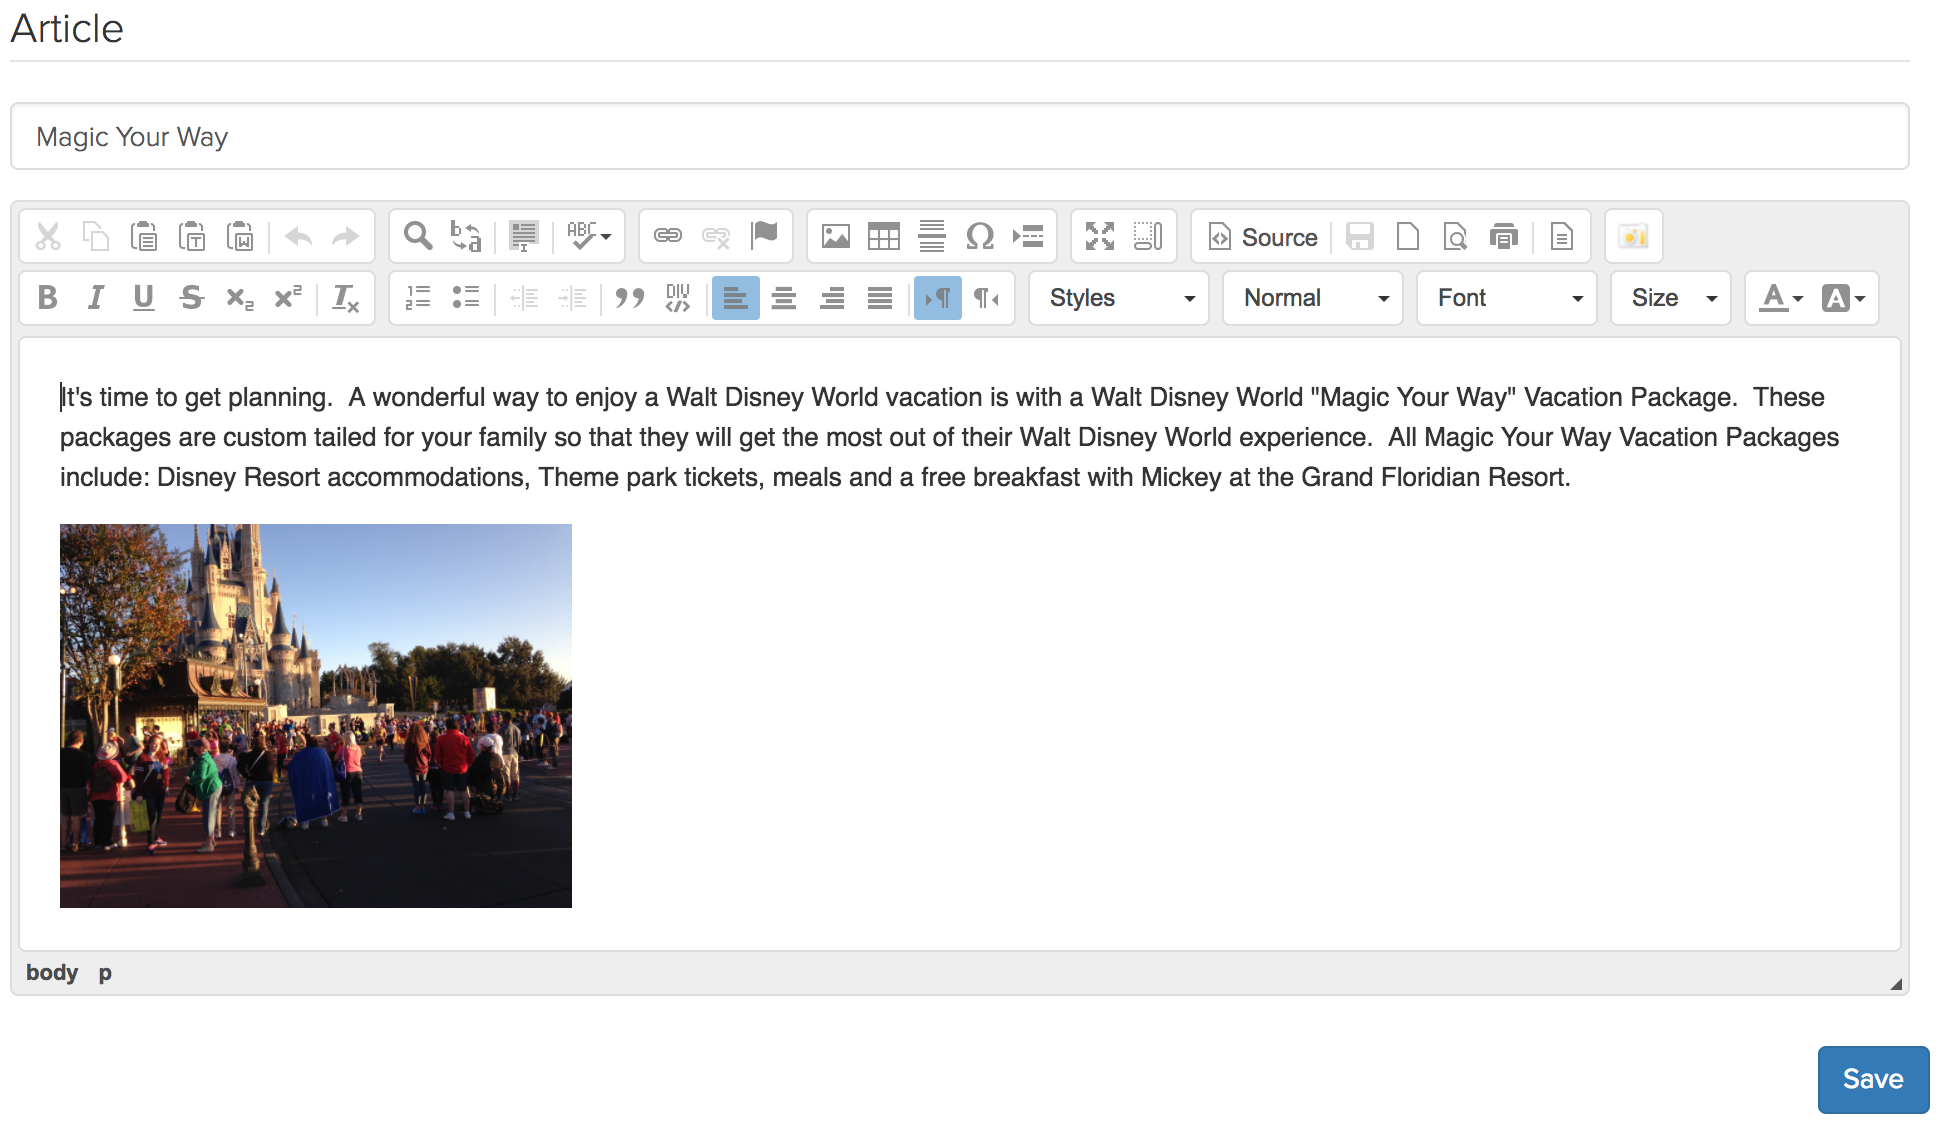The image size is (1940, 1126).
Task: Click the Cut icon in toolbar
Action: [x=48, y=237]
